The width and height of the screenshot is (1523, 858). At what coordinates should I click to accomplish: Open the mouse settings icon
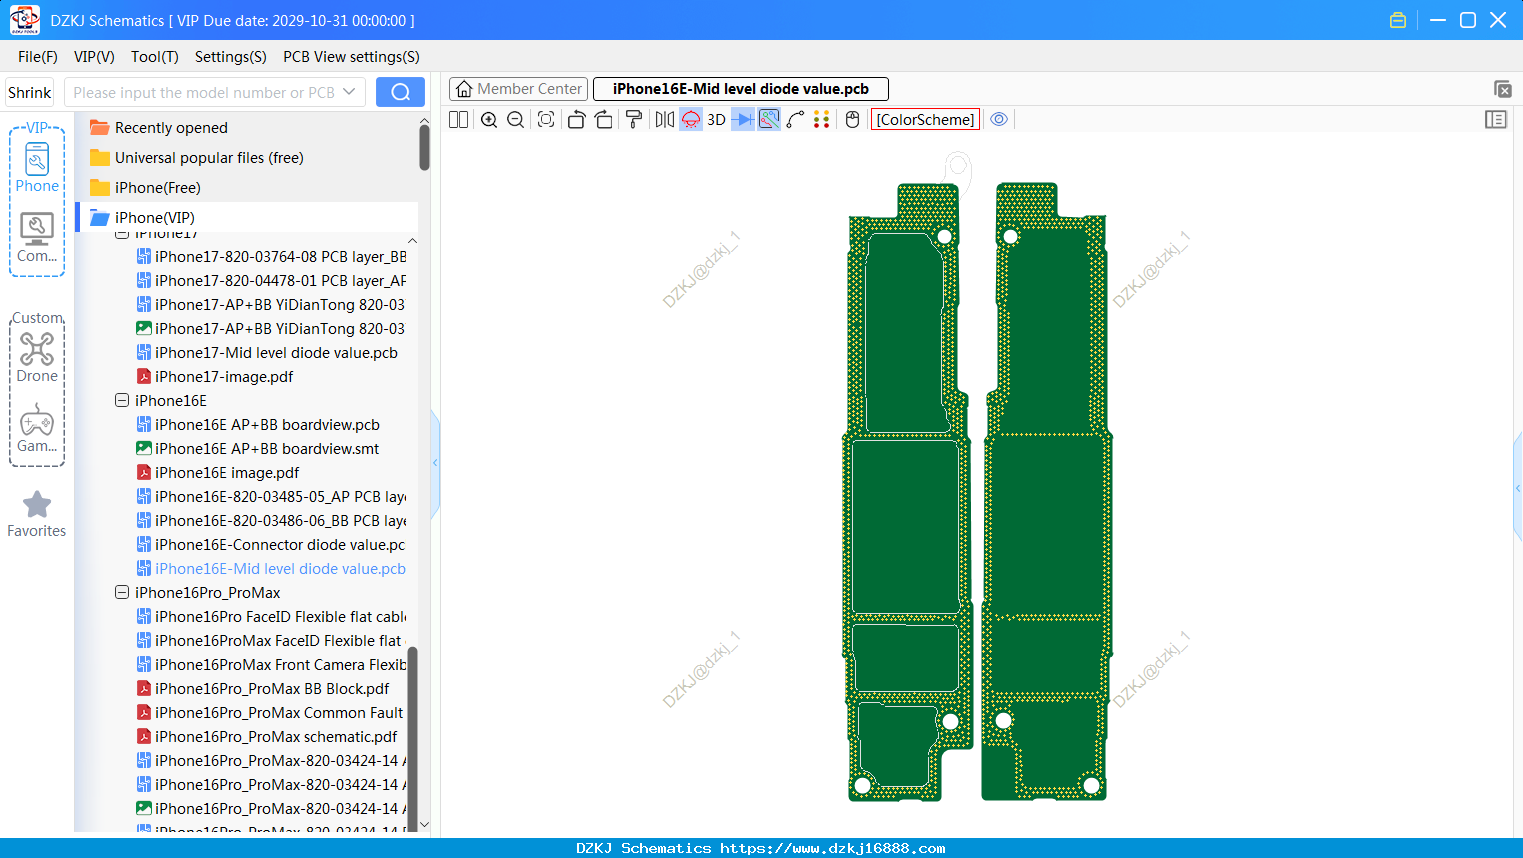click(852, 120)
